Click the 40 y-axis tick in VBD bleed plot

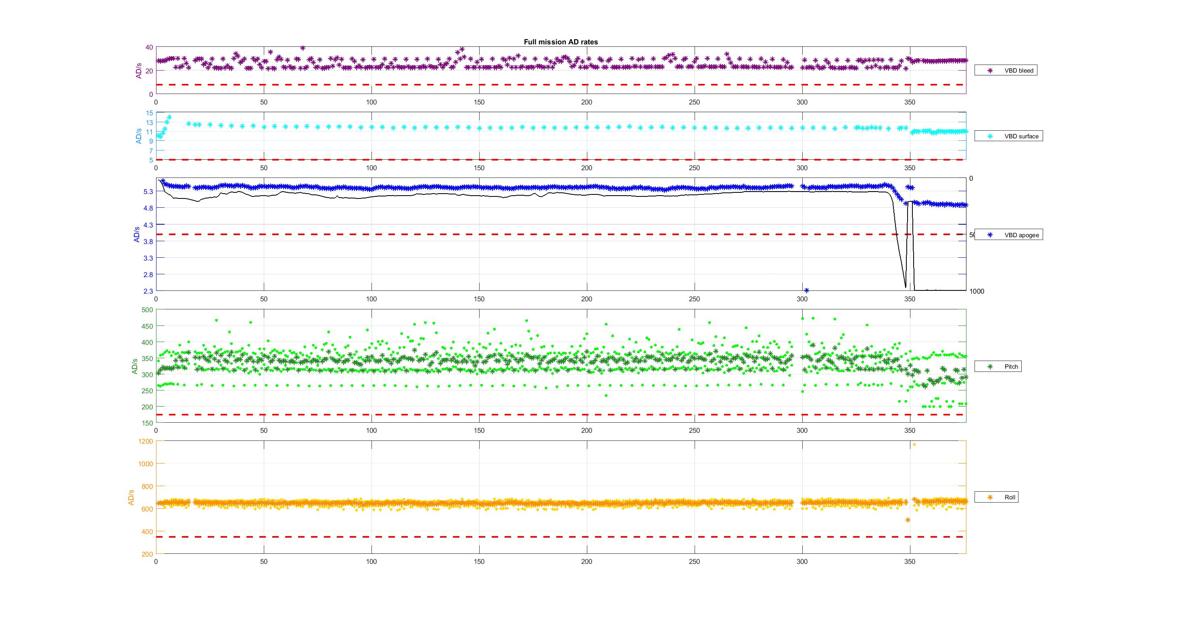click(149, 48)
